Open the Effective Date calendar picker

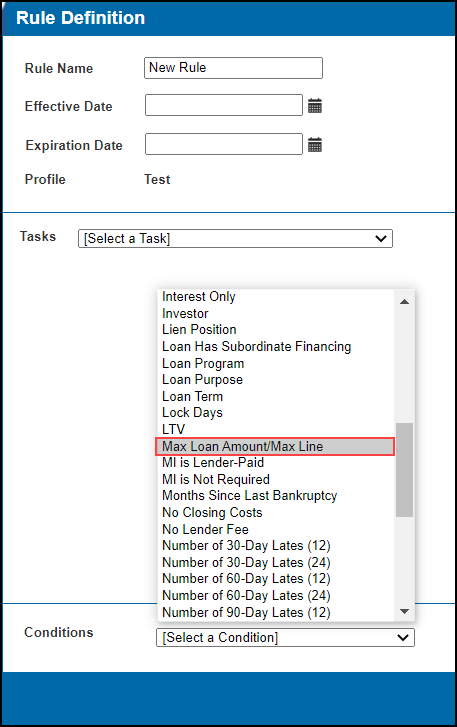point(315,106)
